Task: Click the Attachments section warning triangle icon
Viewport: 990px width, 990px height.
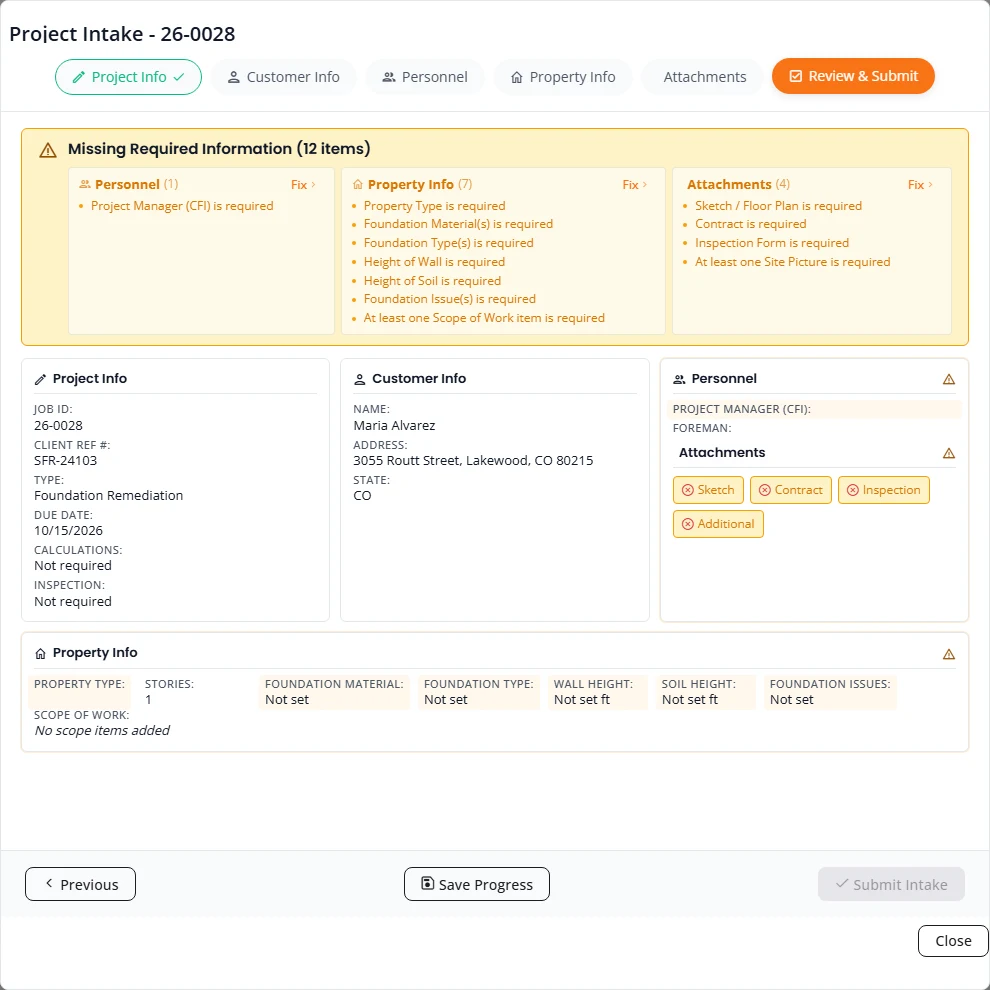Action: [x=948, y=453]
